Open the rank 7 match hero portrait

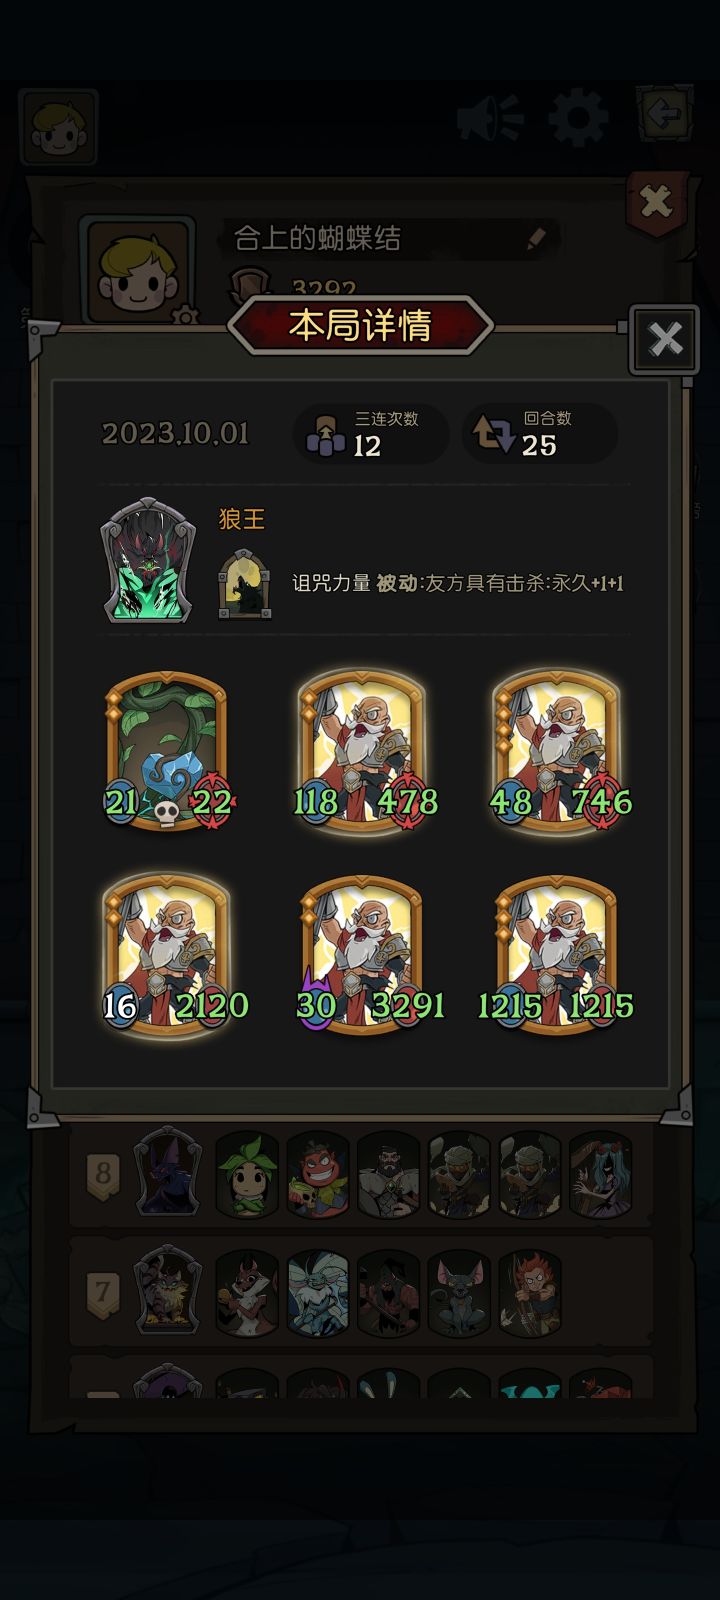(x=168, y=1291)
